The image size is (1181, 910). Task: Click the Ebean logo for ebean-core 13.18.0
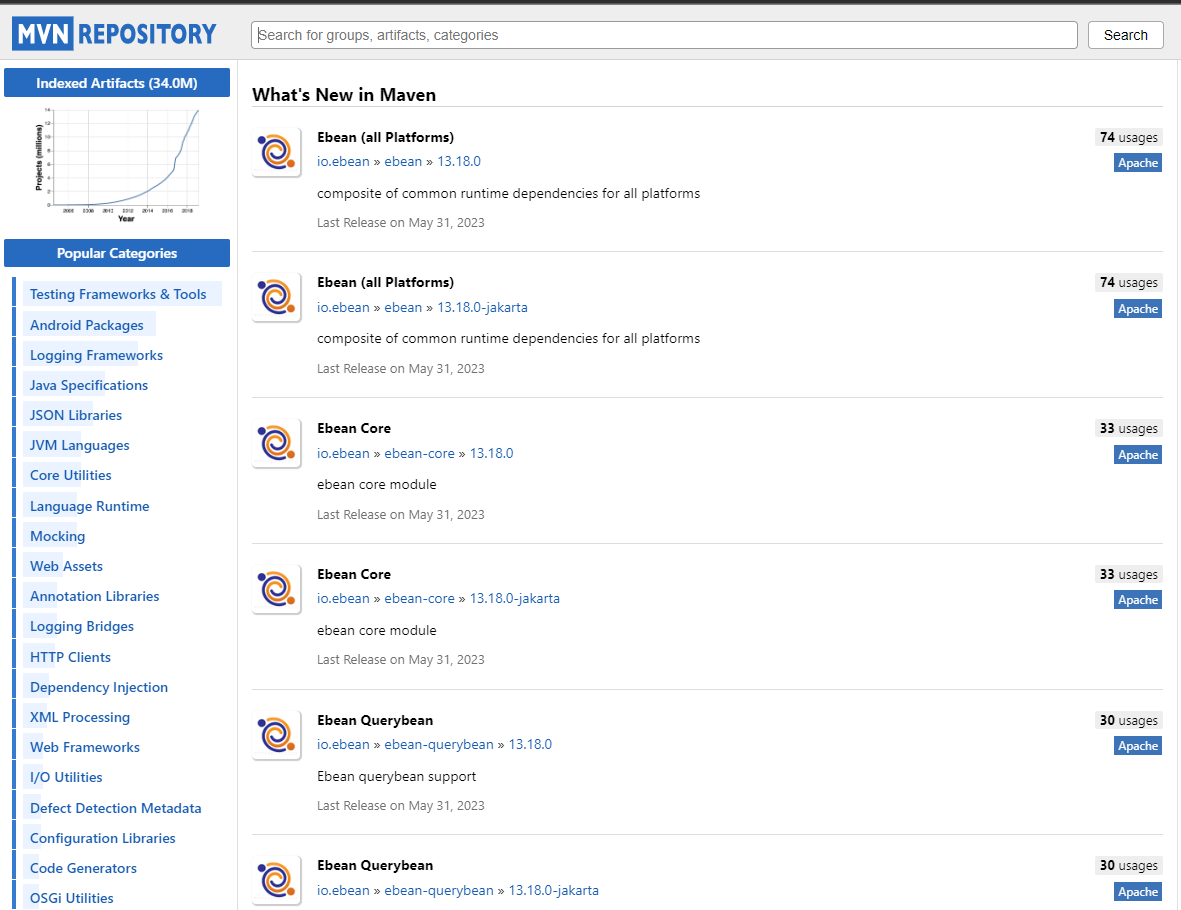click(x=276, y=444)
